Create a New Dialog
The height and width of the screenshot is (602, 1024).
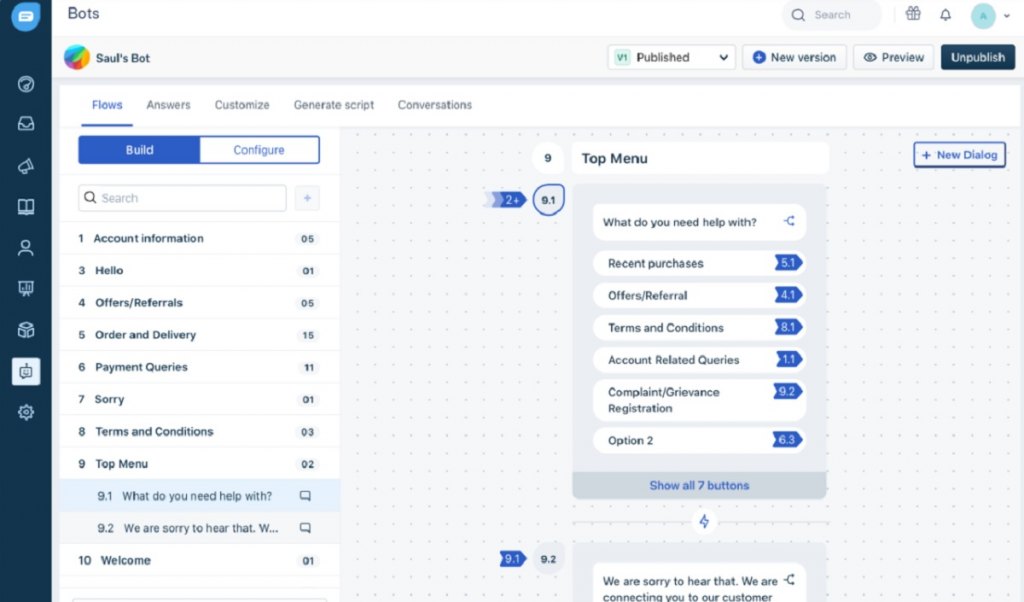tap(958, 154)
